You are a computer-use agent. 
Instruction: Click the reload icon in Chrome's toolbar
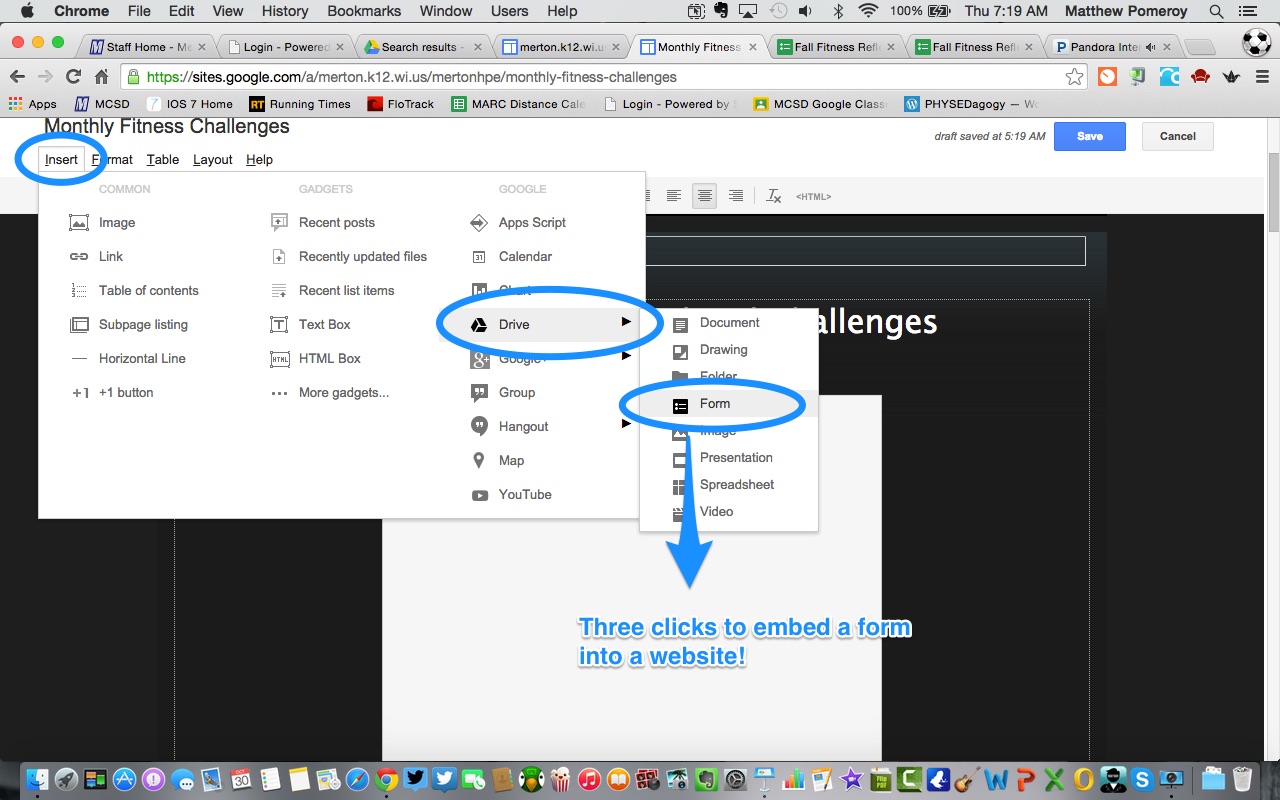coord(72,76)
